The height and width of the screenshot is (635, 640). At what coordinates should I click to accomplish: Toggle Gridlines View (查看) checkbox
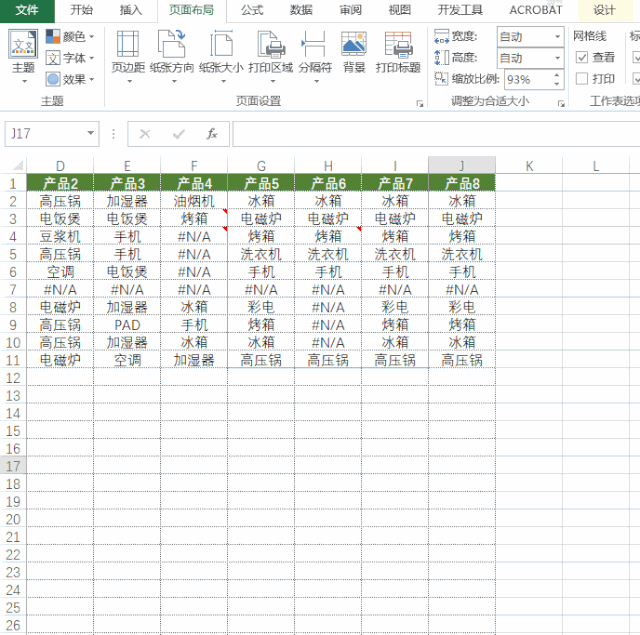click(582, 57)
